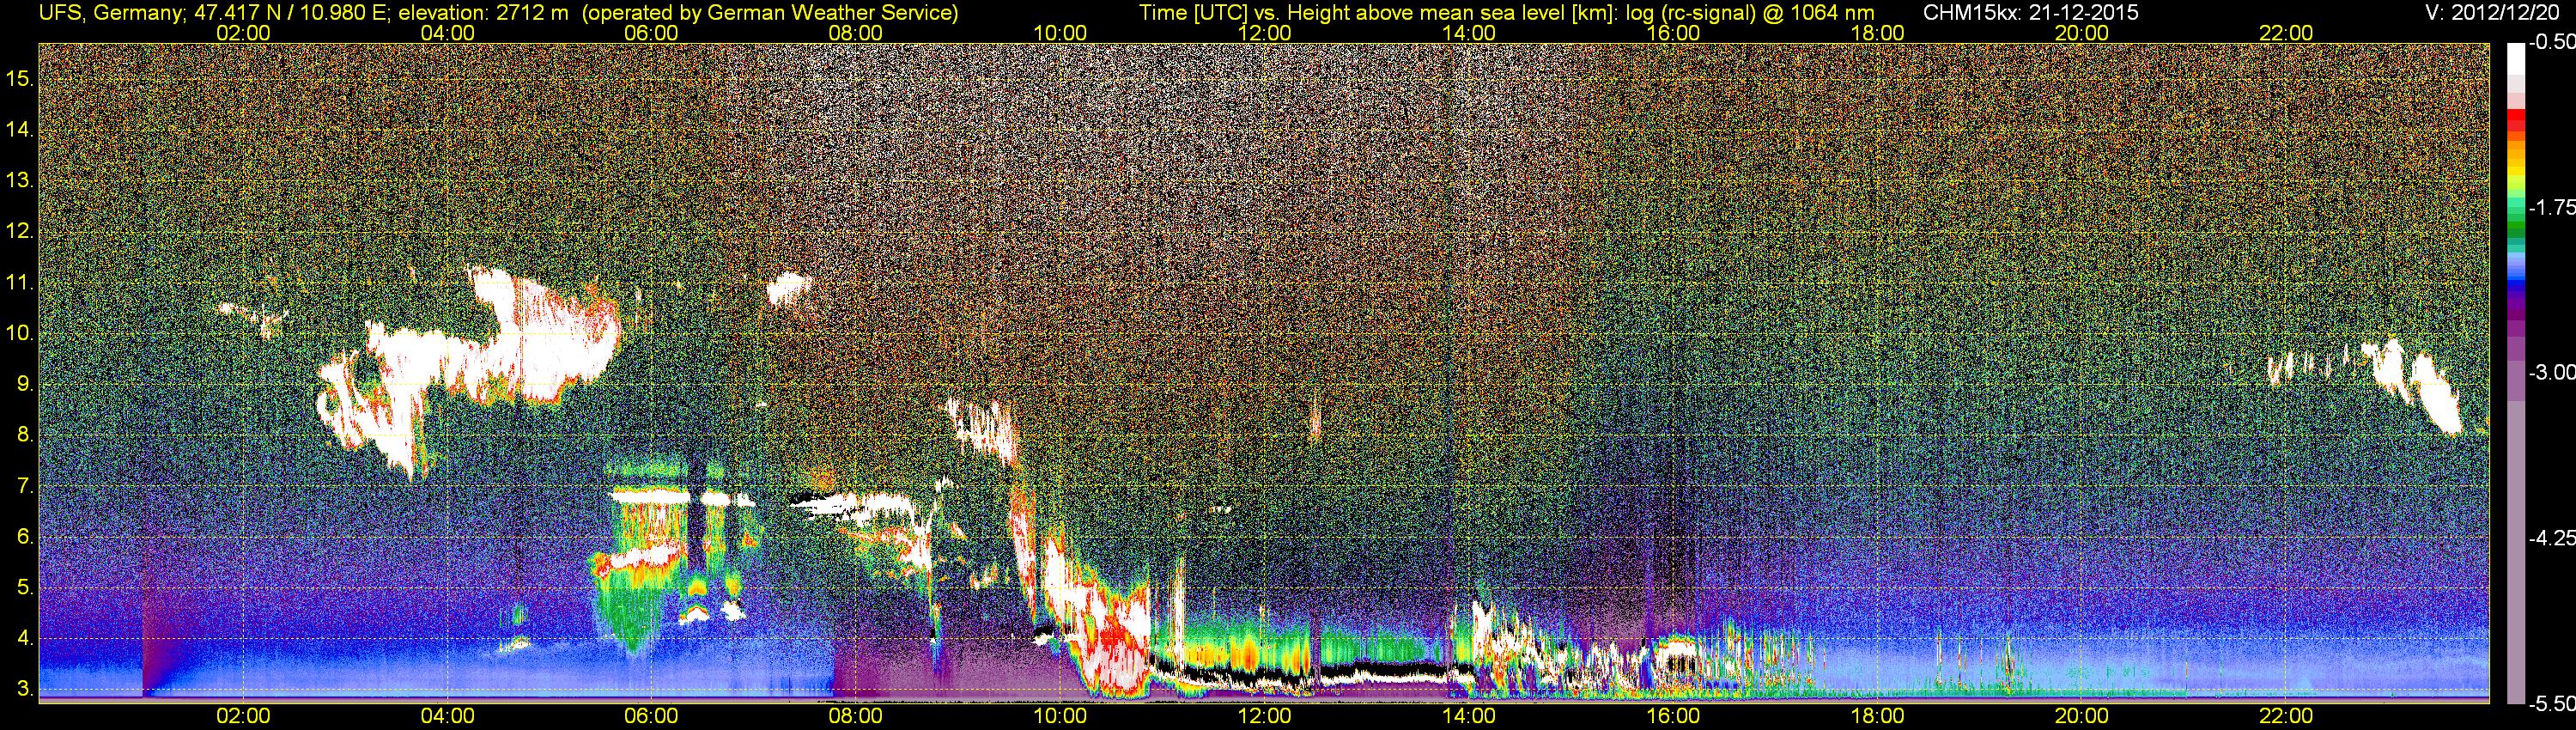Click the '06:00' label on the bottom time axis

pyautogui.click(x=651, y=716)
